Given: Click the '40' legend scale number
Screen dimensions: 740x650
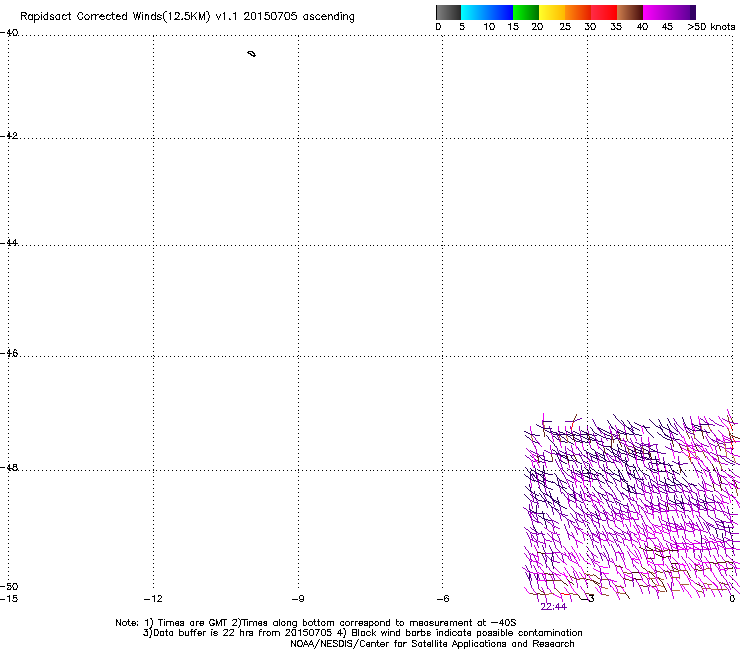Looking at the screenshot, I should 642,27.
